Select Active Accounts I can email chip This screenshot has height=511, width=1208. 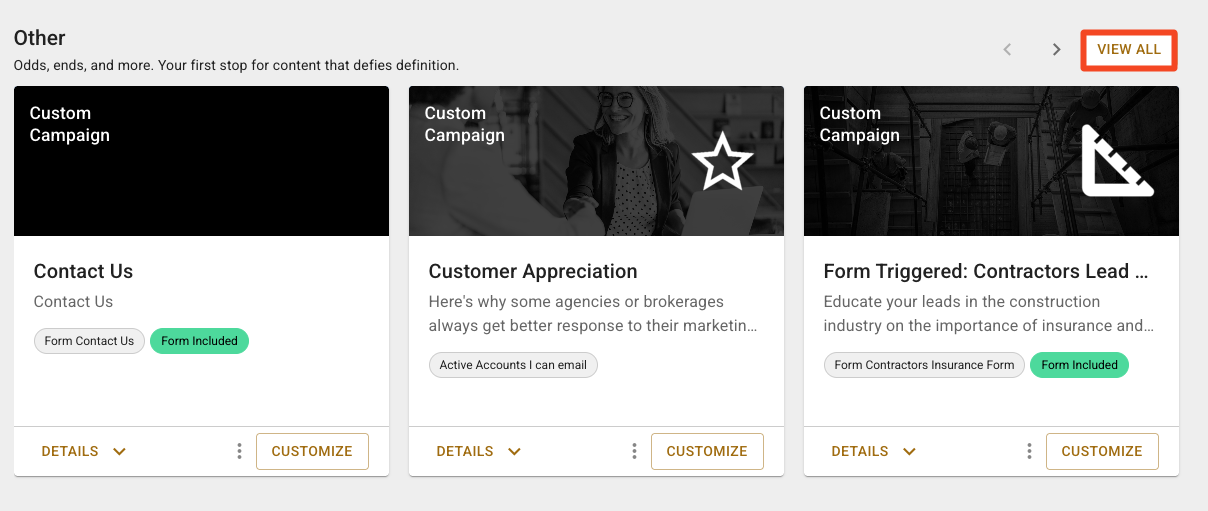513,365
